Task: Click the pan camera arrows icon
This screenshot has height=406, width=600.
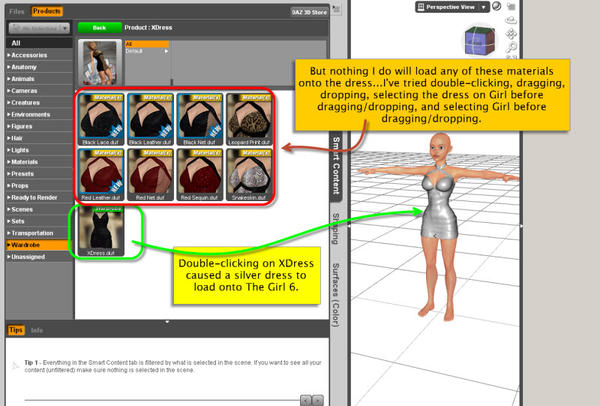Action: 511,34
